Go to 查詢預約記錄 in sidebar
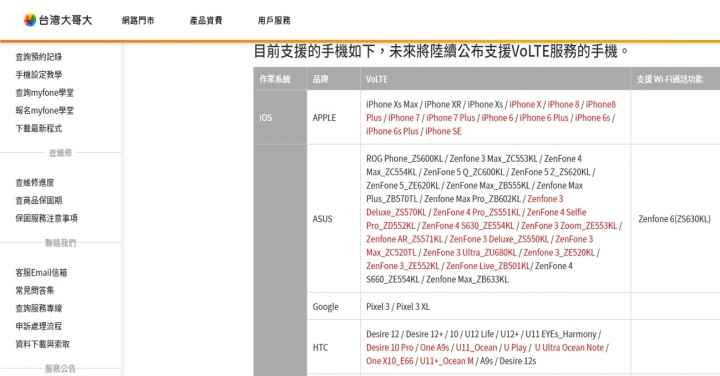The height and width of the screenshot is (376, 720). [x=39, y=57]
